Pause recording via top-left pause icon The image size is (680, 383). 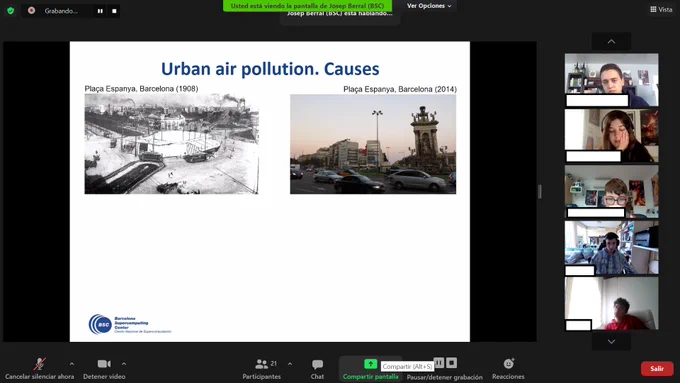coord(100,11)
